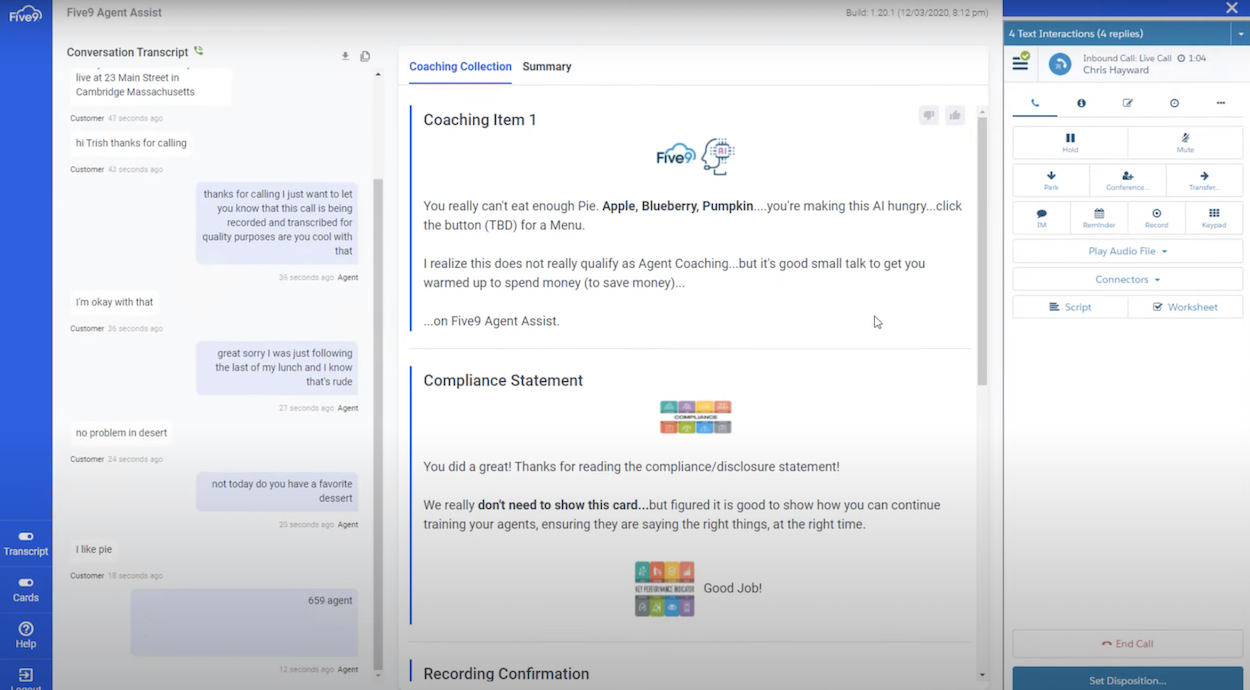The image size is (1250, 690).
Task: Click the 'I'm okay with that' message
Action: click(x=114, y=302)
